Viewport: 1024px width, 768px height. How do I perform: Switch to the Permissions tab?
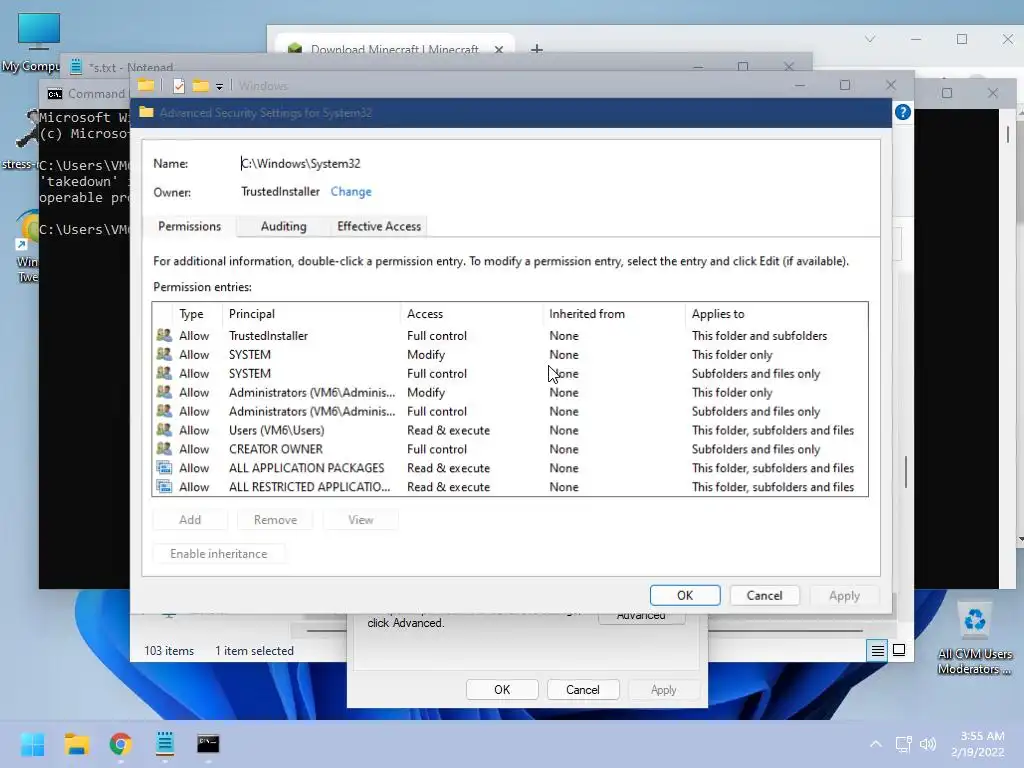click(189, 226)
